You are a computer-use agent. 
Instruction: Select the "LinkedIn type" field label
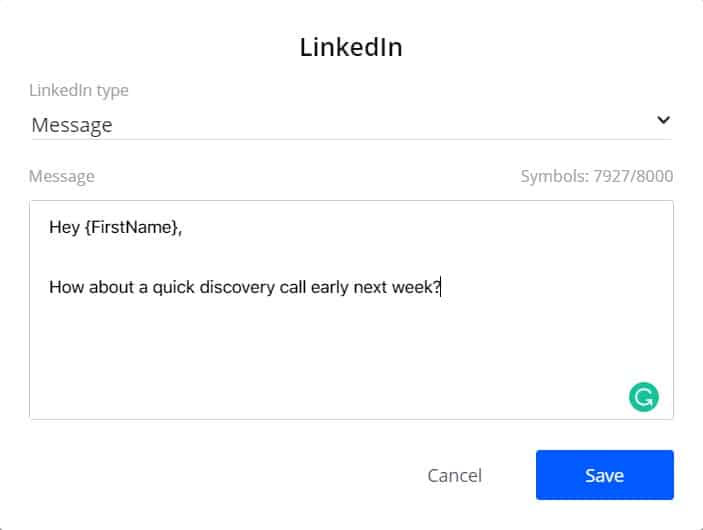[79, 90]
